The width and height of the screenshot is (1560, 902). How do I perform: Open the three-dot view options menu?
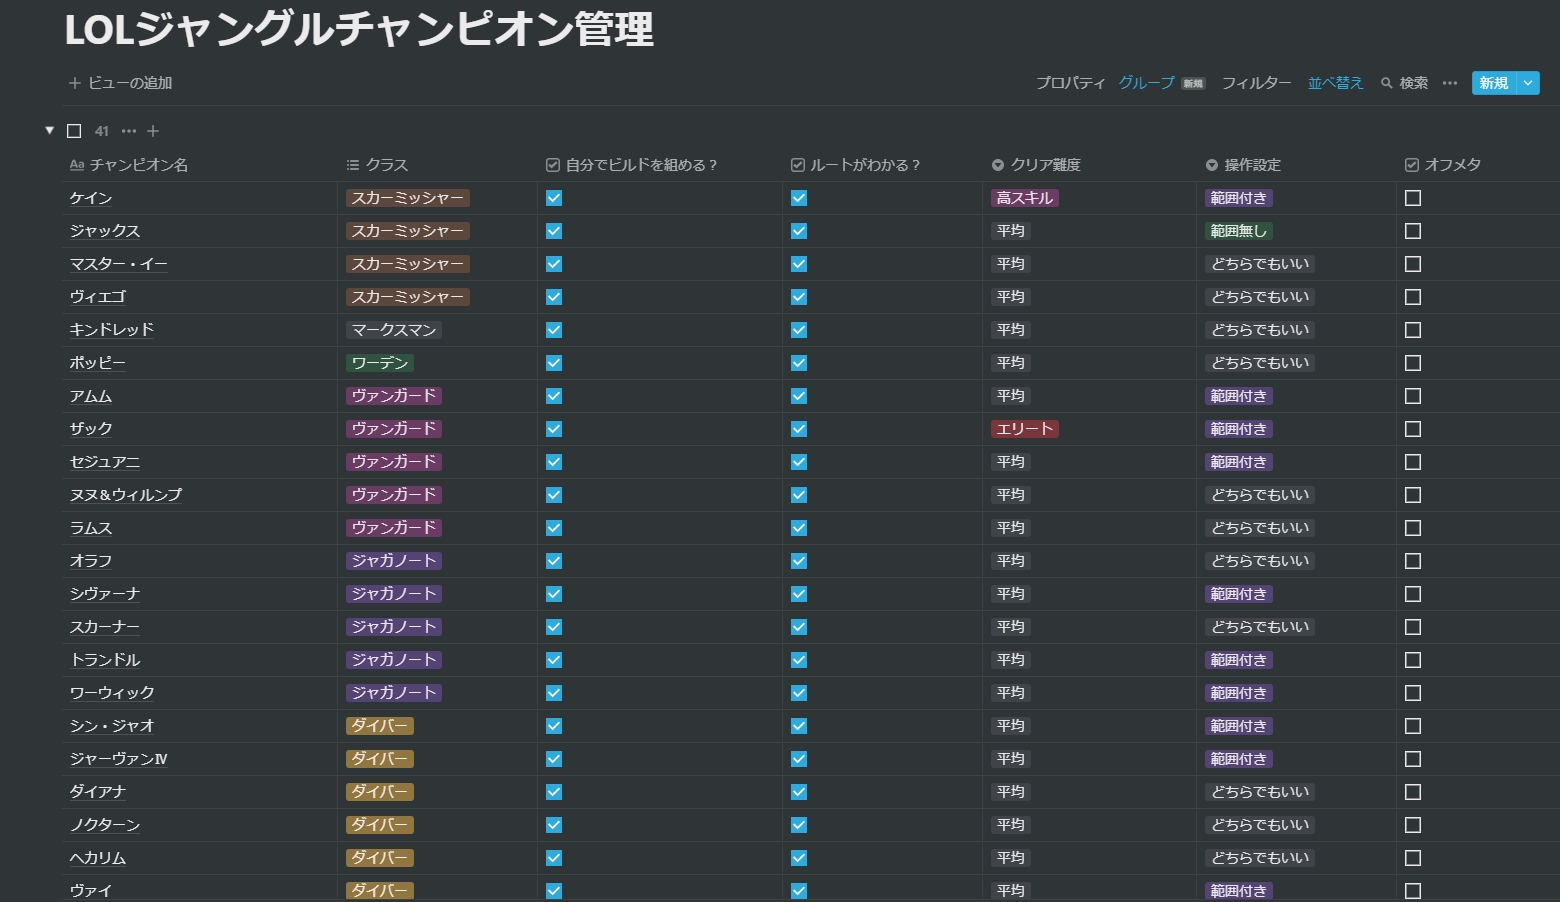coord(1450,83)
